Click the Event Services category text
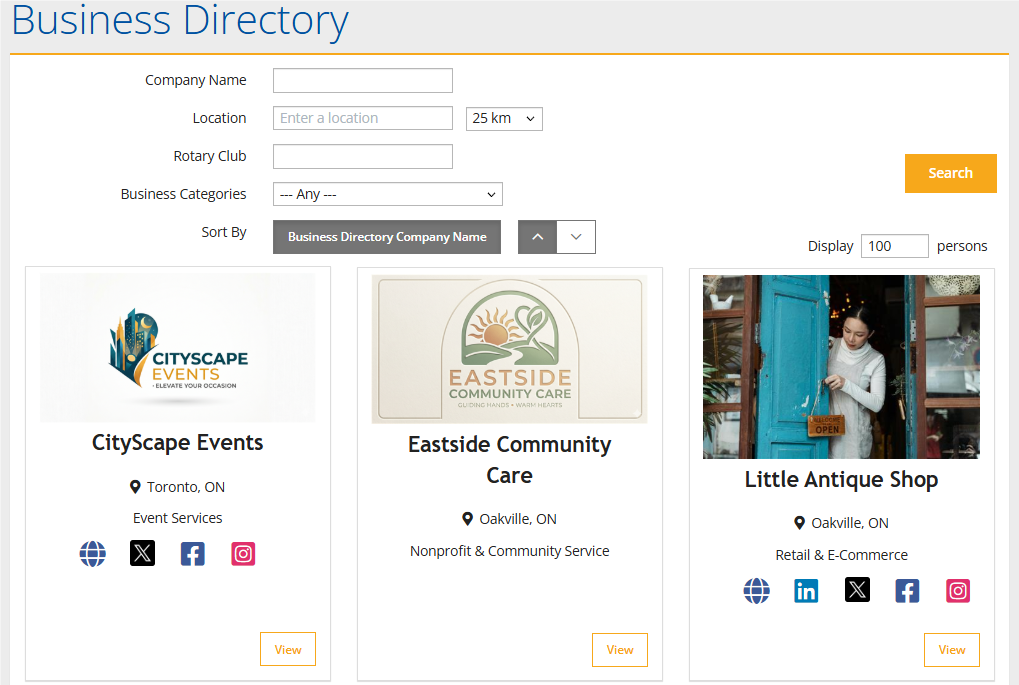The height and width of the screenshot is (685, 1019). pos(177,518)
